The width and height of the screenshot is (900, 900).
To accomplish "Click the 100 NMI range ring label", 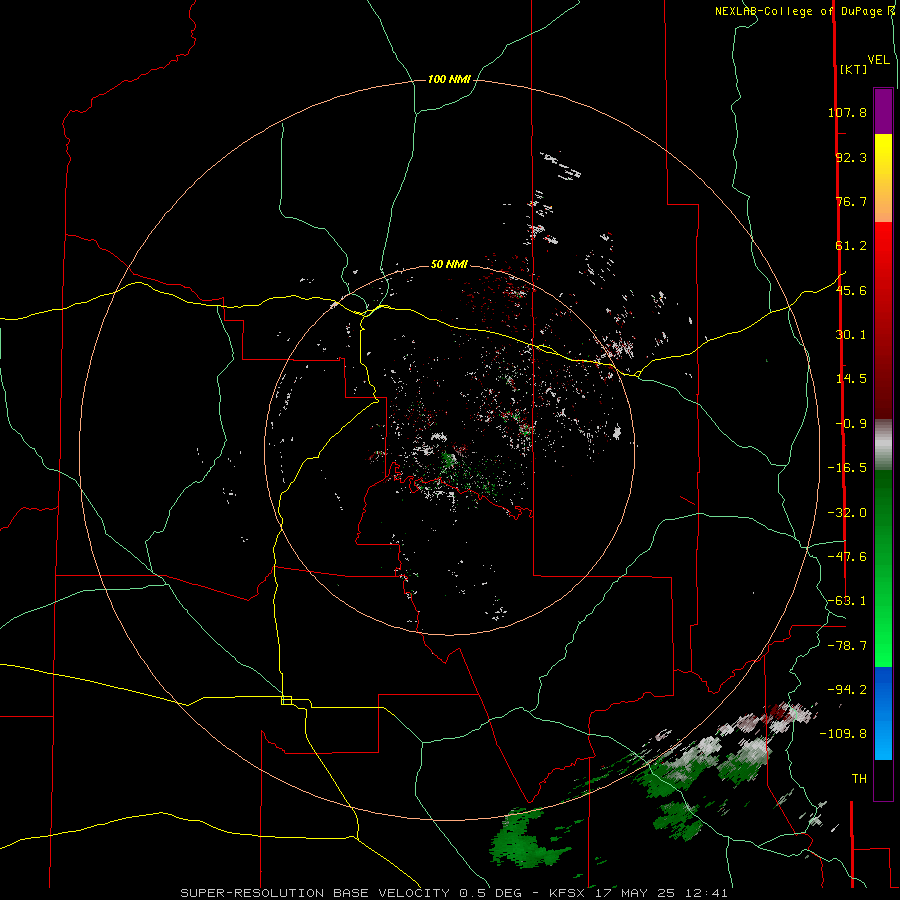I will click(x=449, y=79).
